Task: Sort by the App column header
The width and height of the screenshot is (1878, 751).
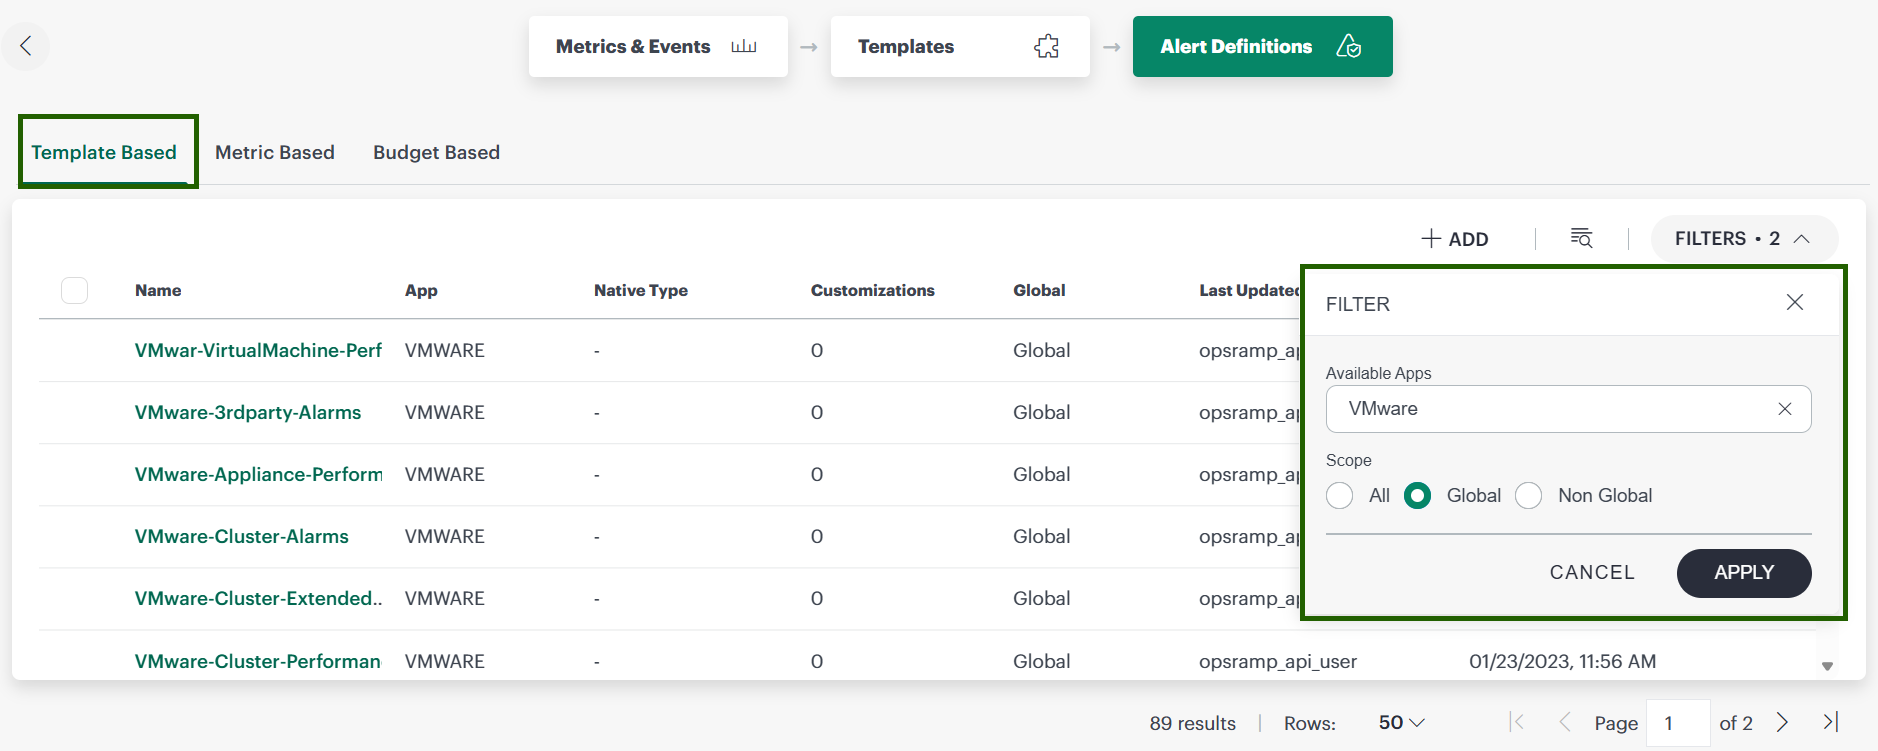Action: (x=421, y=290)
